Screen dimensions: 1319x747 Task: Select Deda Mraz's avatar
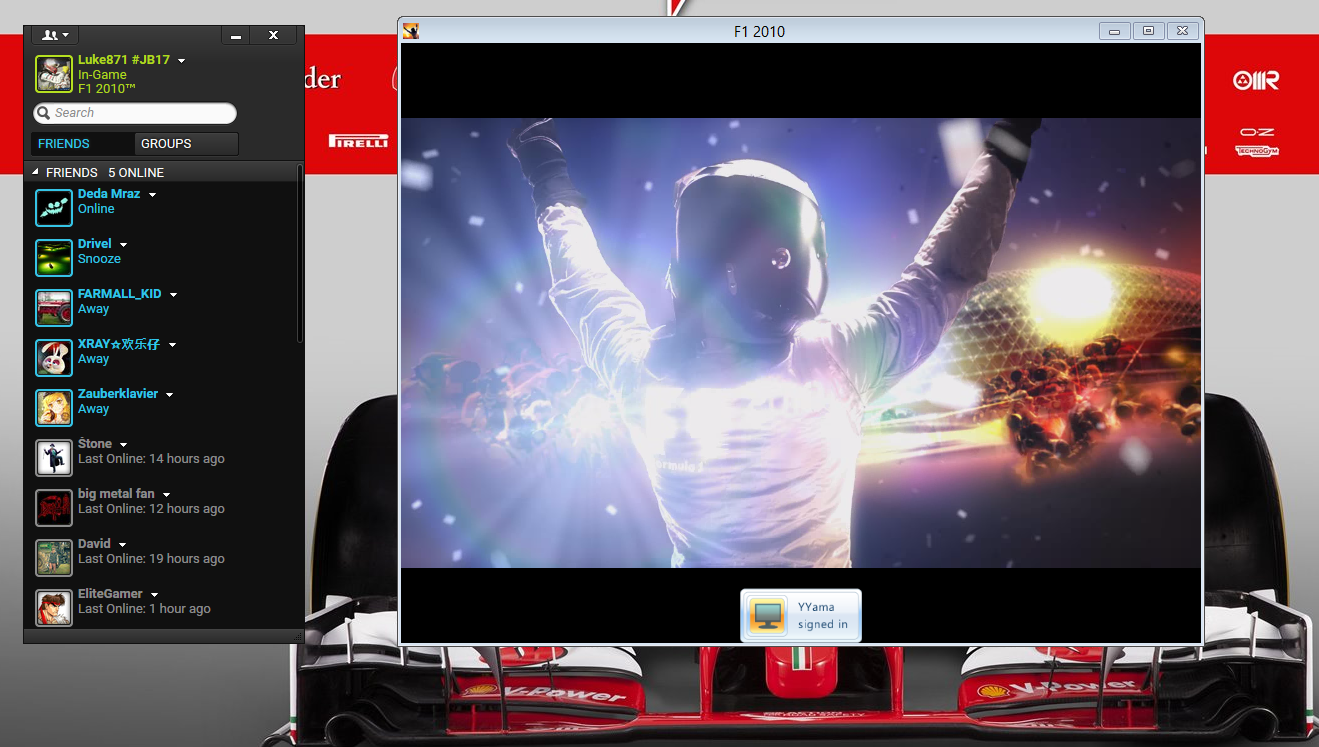point(54,207)
